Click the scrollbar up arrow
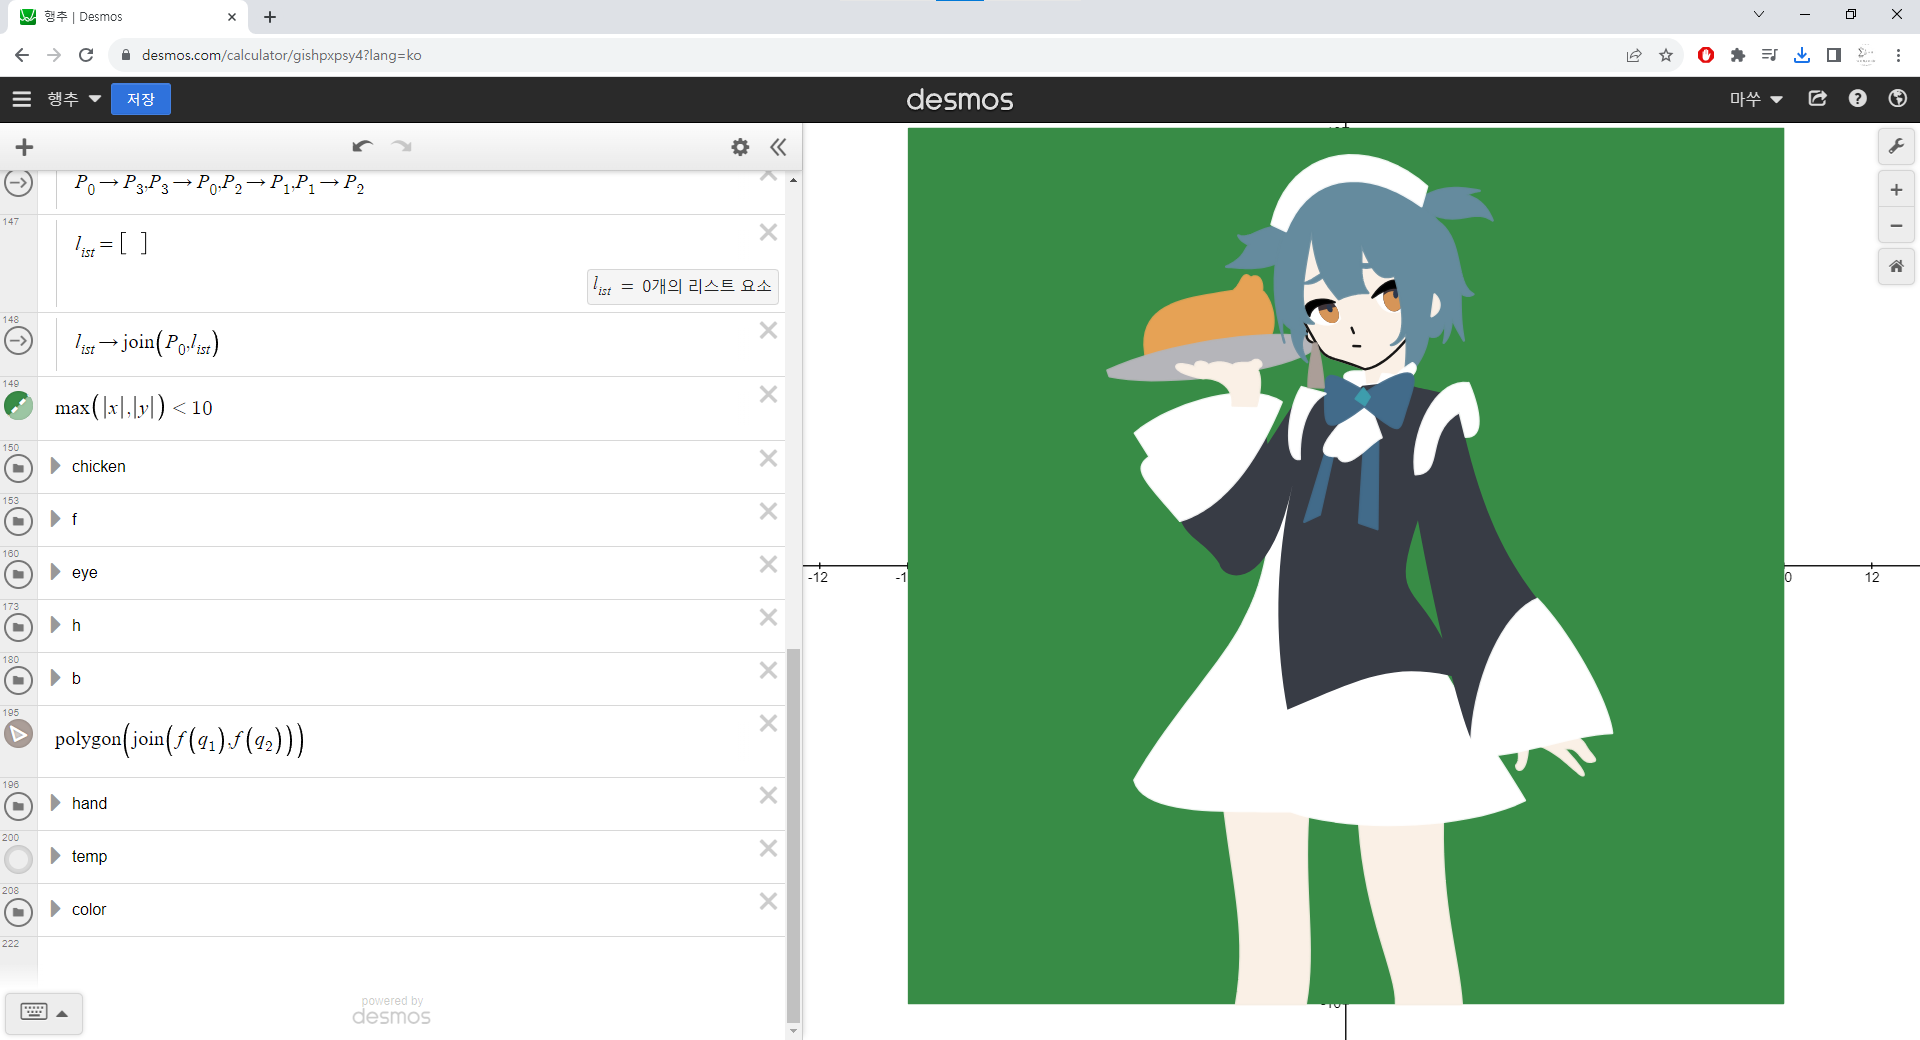This screenshot has width=1920, height=1040. point(794,180)
